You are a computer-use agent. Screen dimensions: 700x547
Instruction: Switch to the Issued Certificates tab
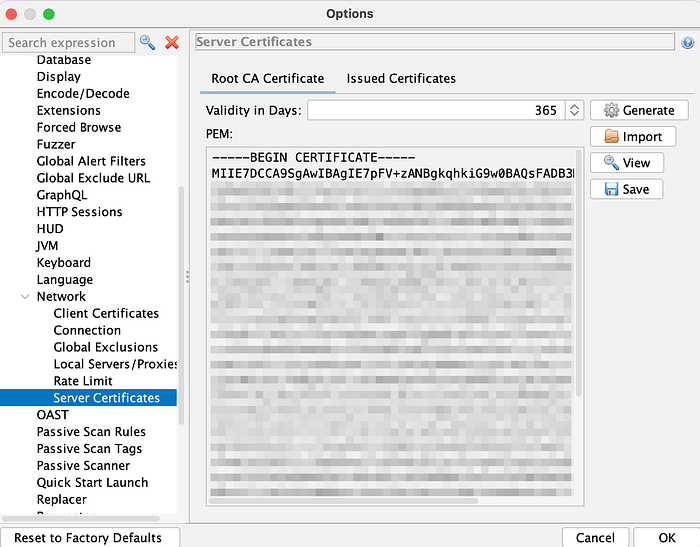click(x=401, y=79)
